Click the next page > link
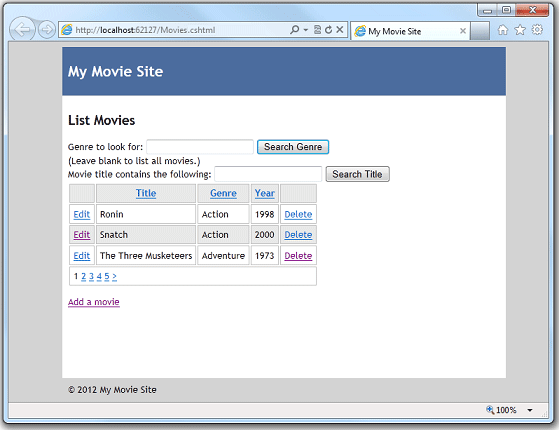The image size is (559, 430). click(114, 276)
